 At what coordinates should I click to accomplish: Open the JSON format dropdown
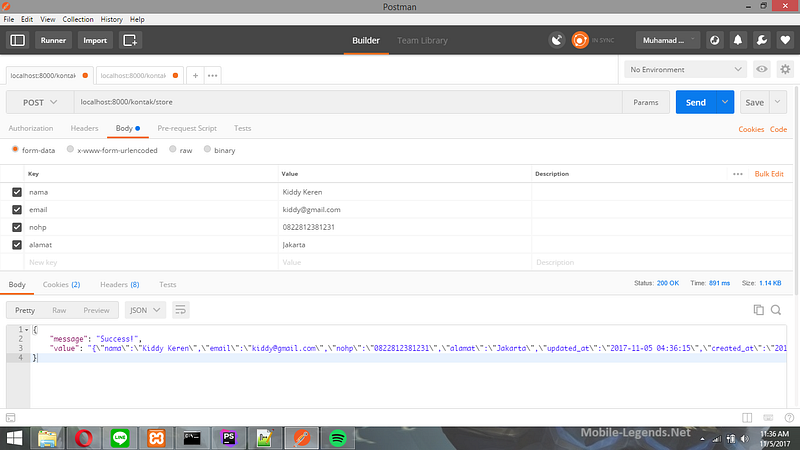point(145,310)
